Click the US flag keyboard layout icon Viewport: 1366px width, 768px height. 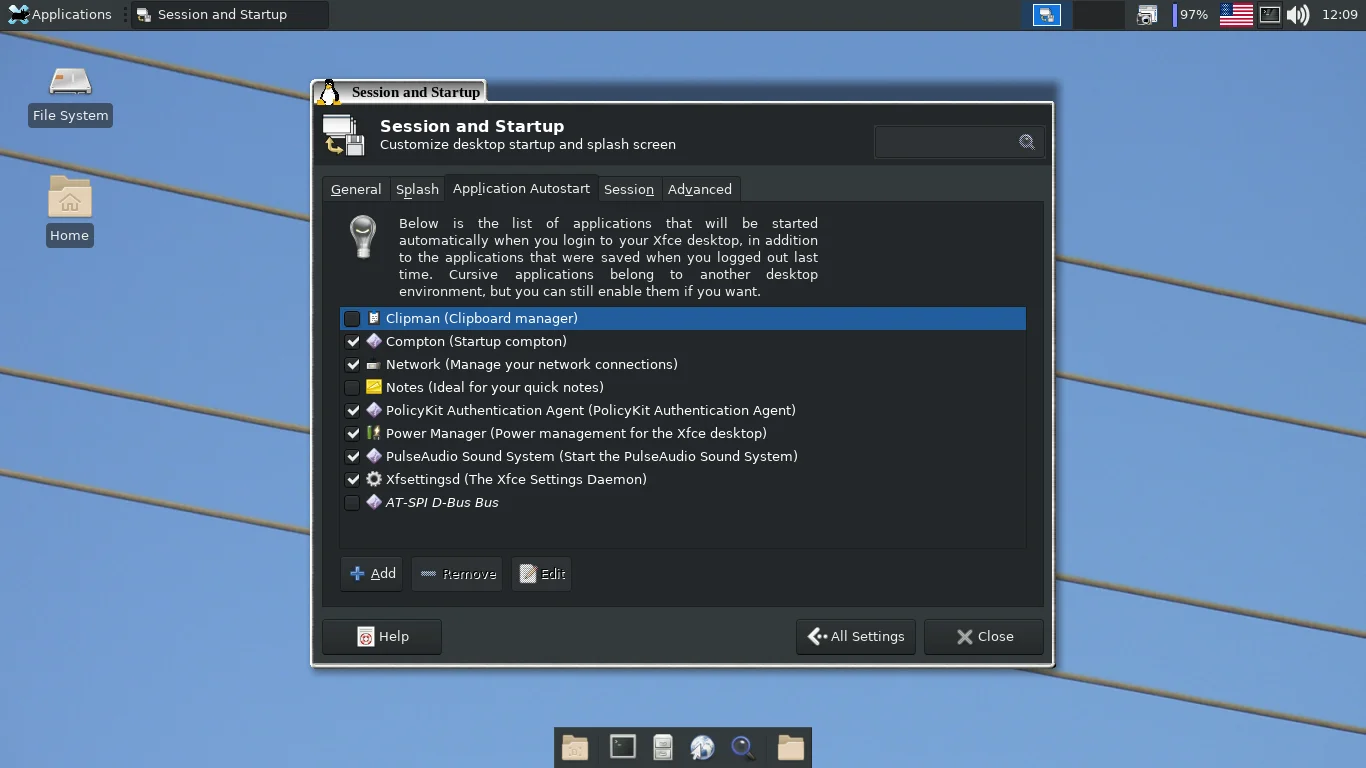pyautogui.click(x=1236, y=15)
